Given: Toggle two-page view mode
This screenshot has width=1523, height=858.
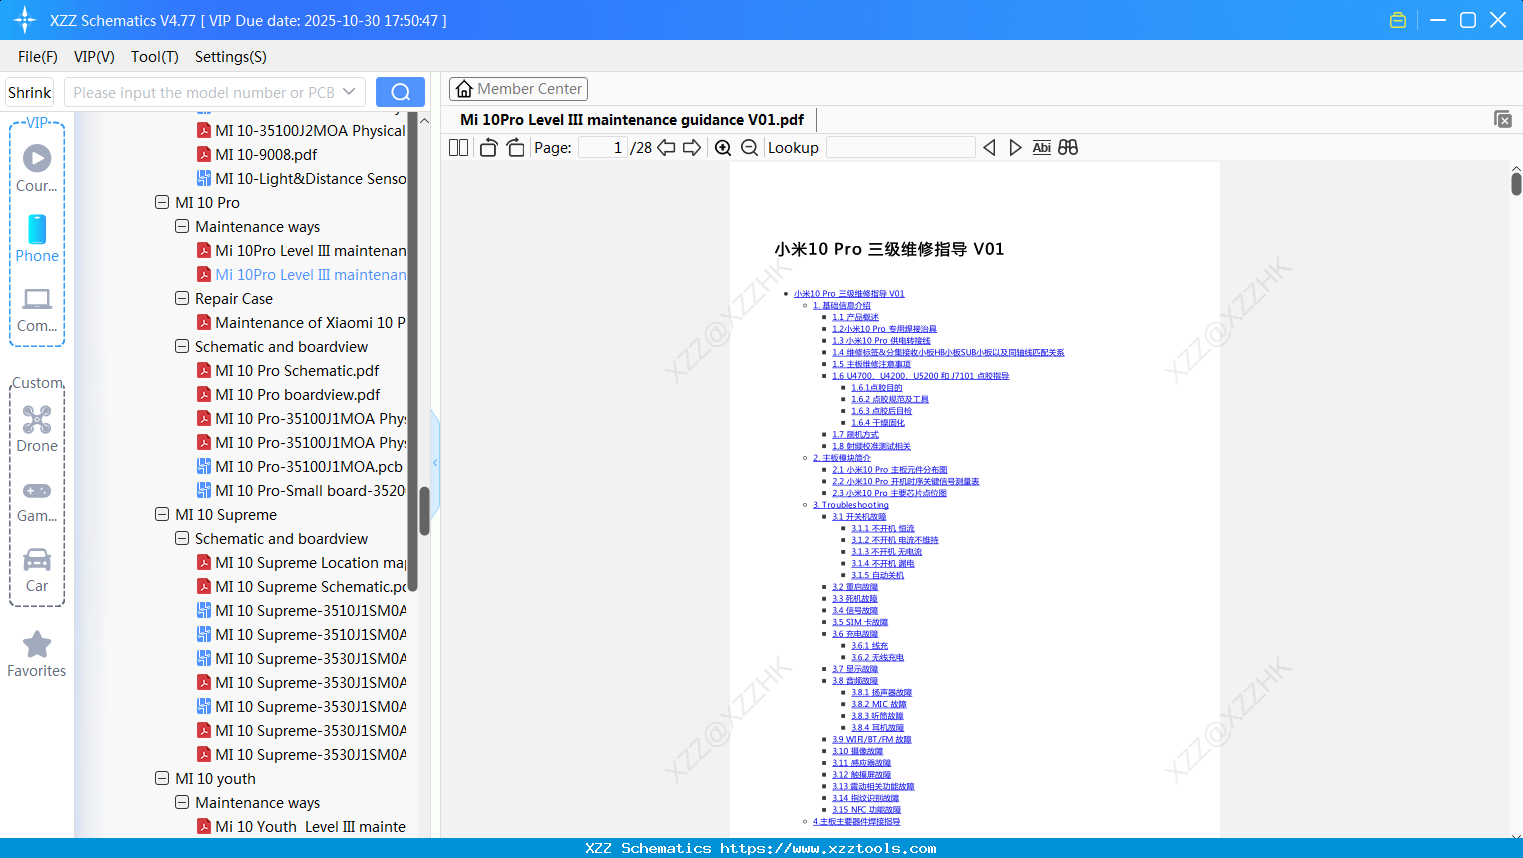Looking at the screenshot, I should 457,147.
